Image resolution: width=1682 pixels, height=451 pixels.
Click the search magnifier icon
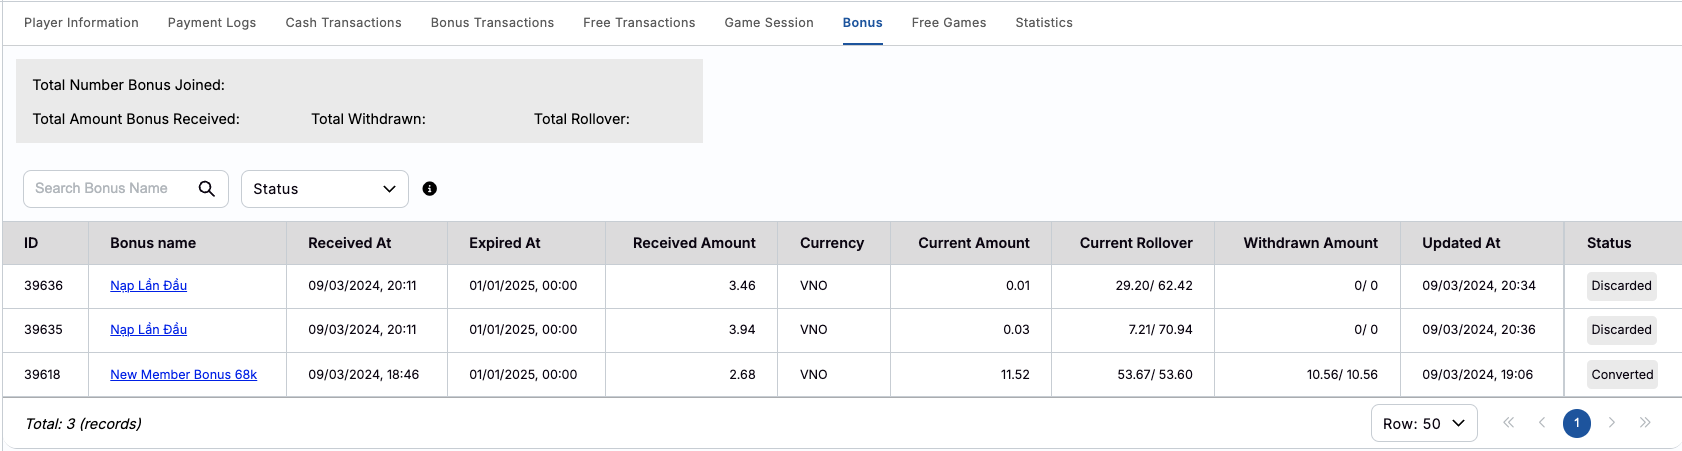pos(207,189)
